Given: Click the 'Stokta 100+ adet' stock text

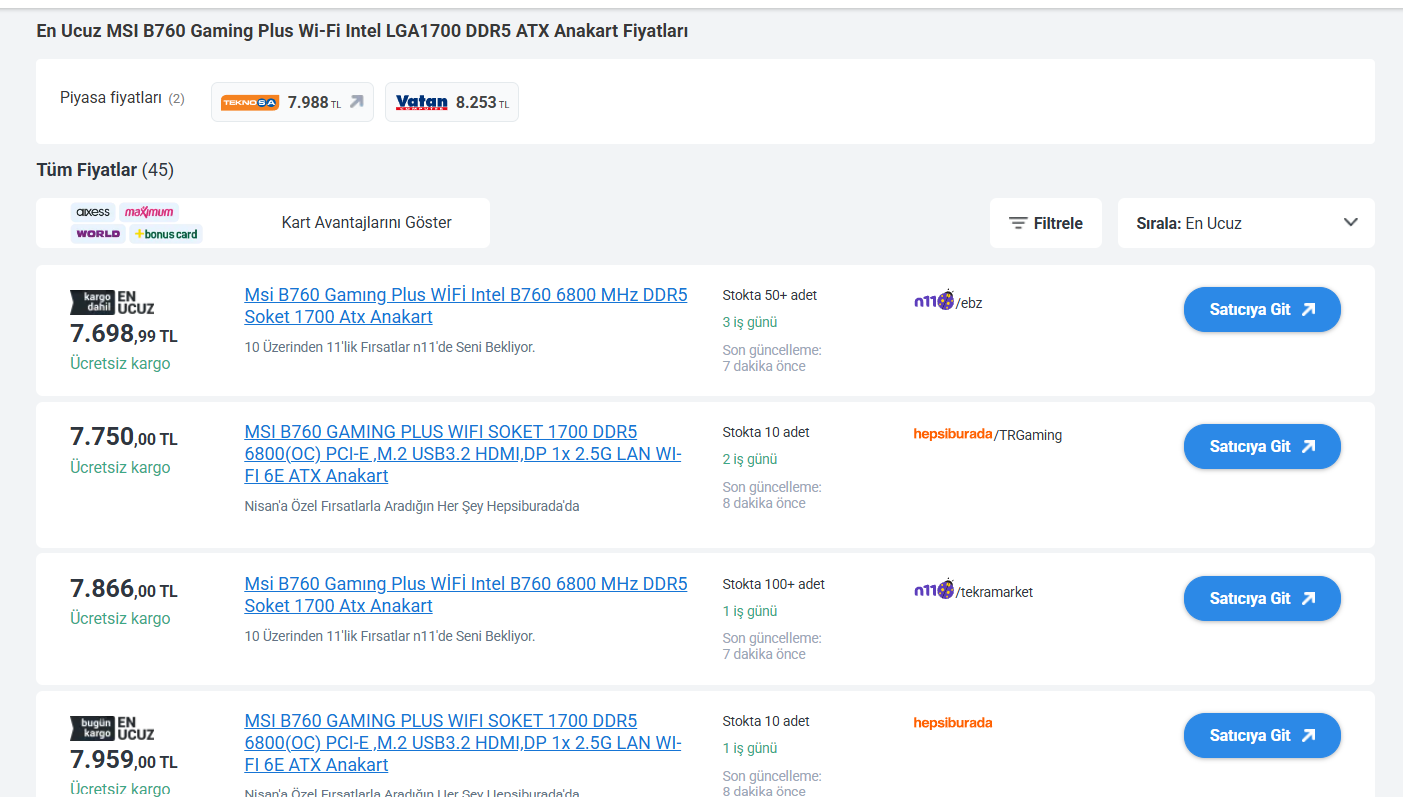Looking at the screenshot, I should (x=774, y=584).
